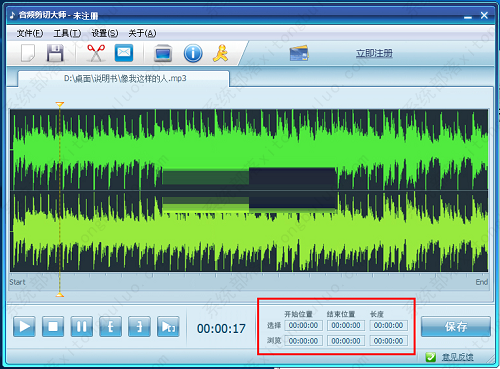Open the 文件(F) menu
Image resolution: width=500 pixels, height=369 pixels.
30,33
